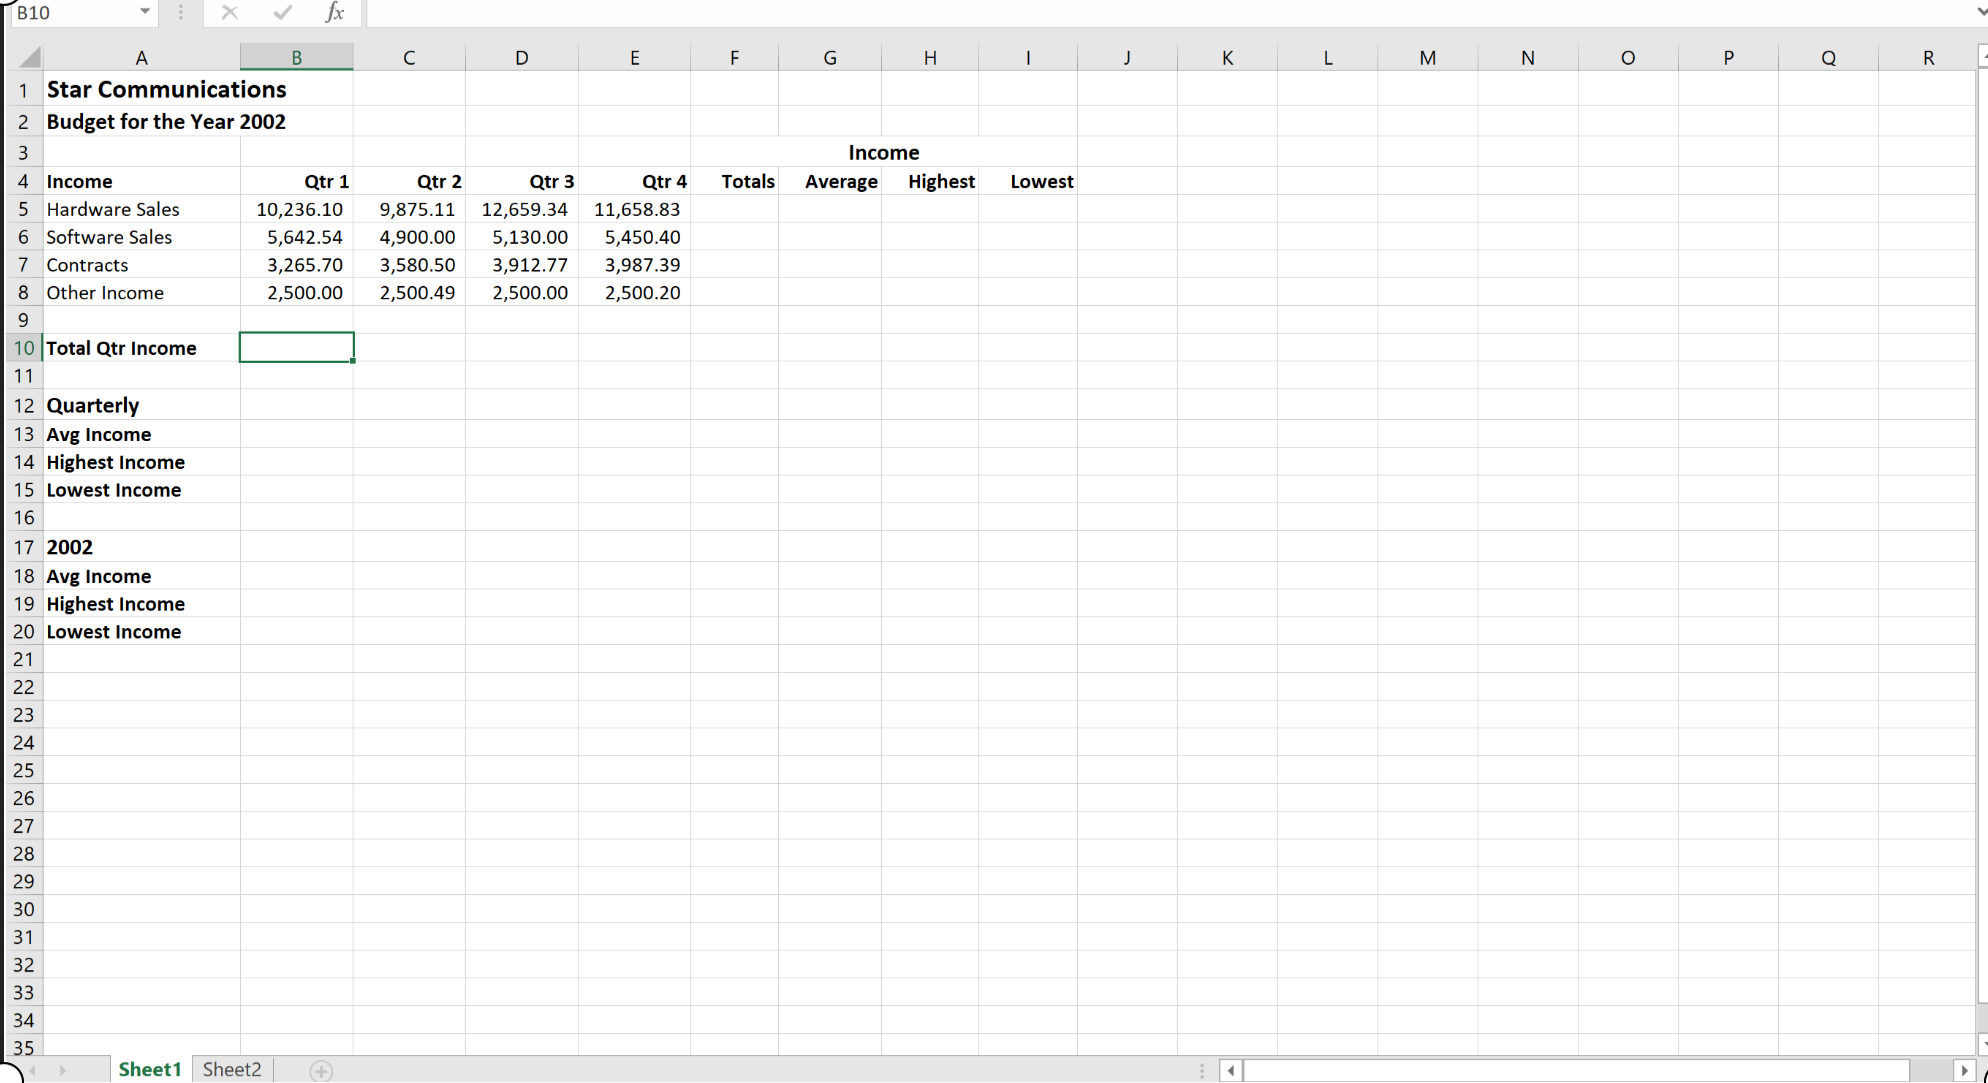The height and width of the screenshot is (1083, 1988).
Task: Click the Enter checkmark icon in formula bar
Action: click(283, 12)
